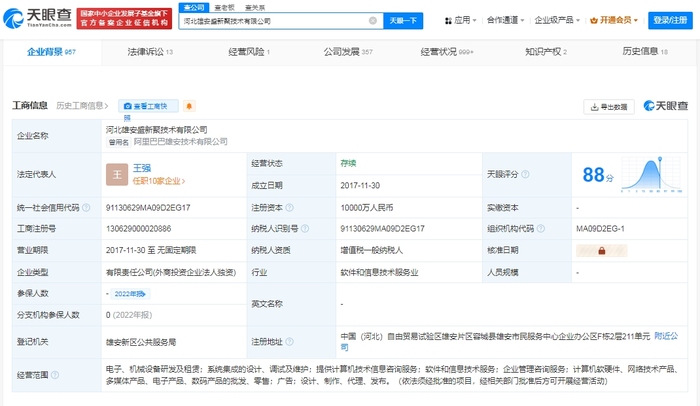Image resolution: width=700 pixels, height=406 pixels.
Task: Switch to the 经营风险 tab
Action: click(249, 52)
